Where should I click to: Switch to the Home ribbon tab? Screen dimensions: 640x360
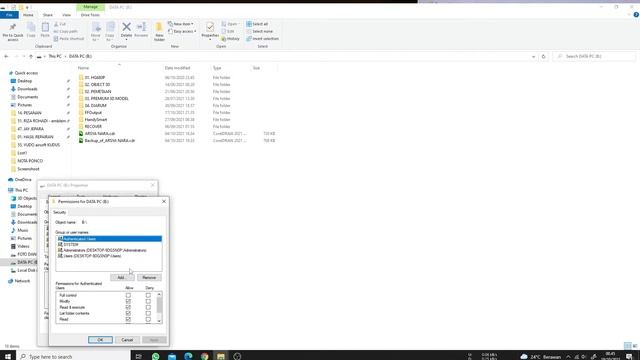pos(28,15)
